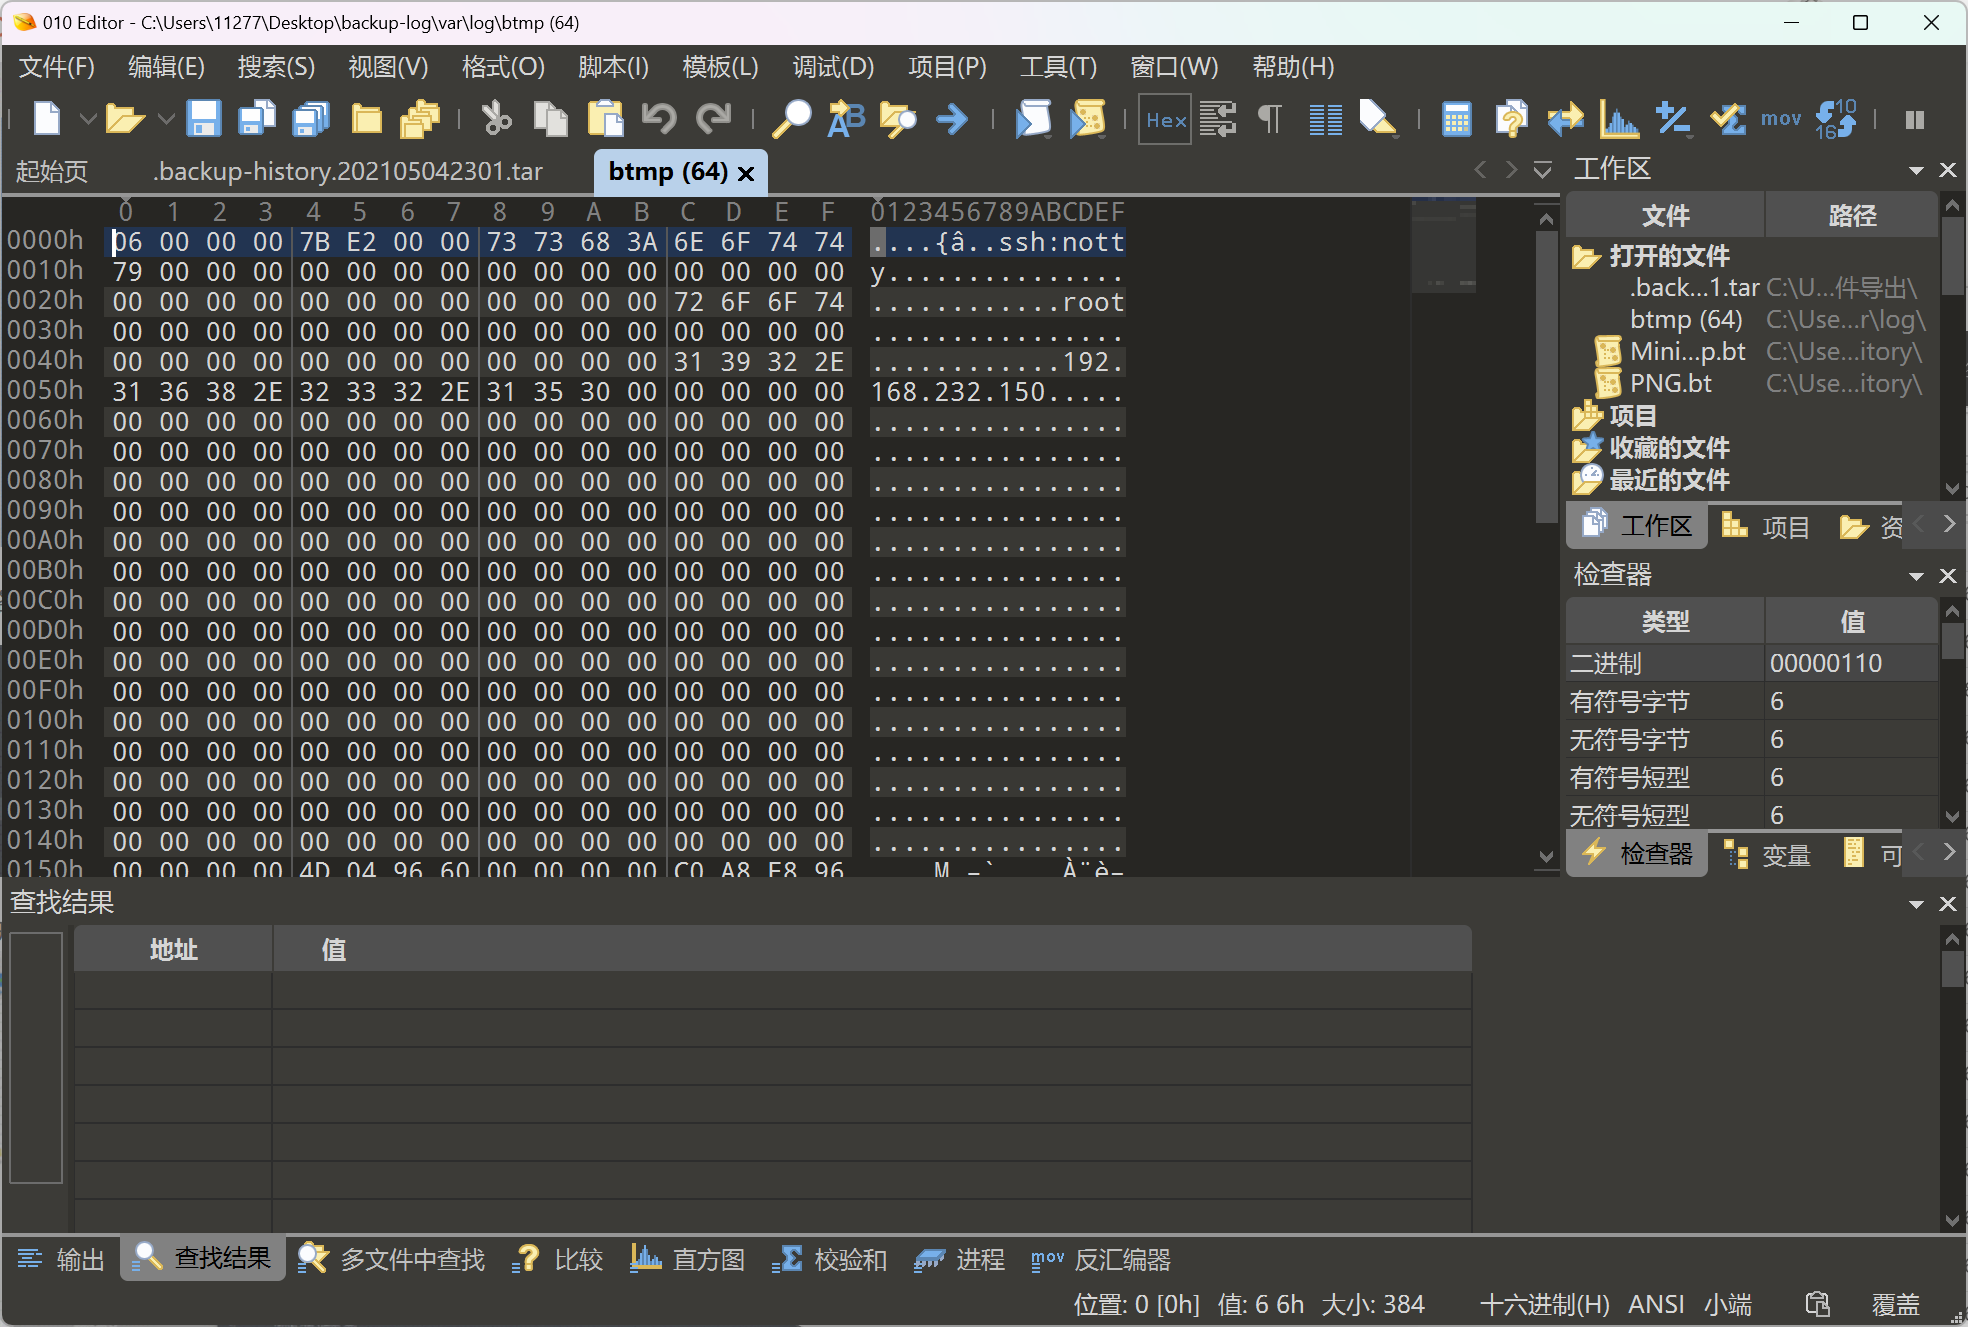1968x1327 pixels.
Task: Expand the 最近的文件 node
Action: pos(1669,480)
